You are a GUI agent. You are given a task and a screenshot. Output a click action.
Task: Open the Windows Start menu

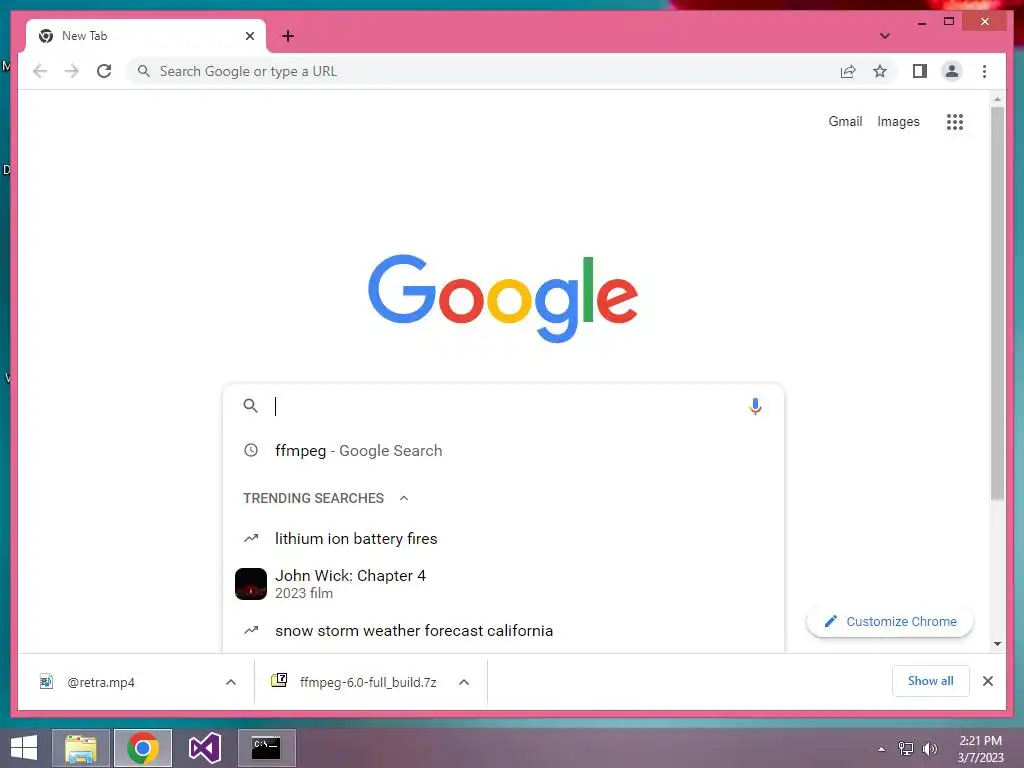point(24,748)
